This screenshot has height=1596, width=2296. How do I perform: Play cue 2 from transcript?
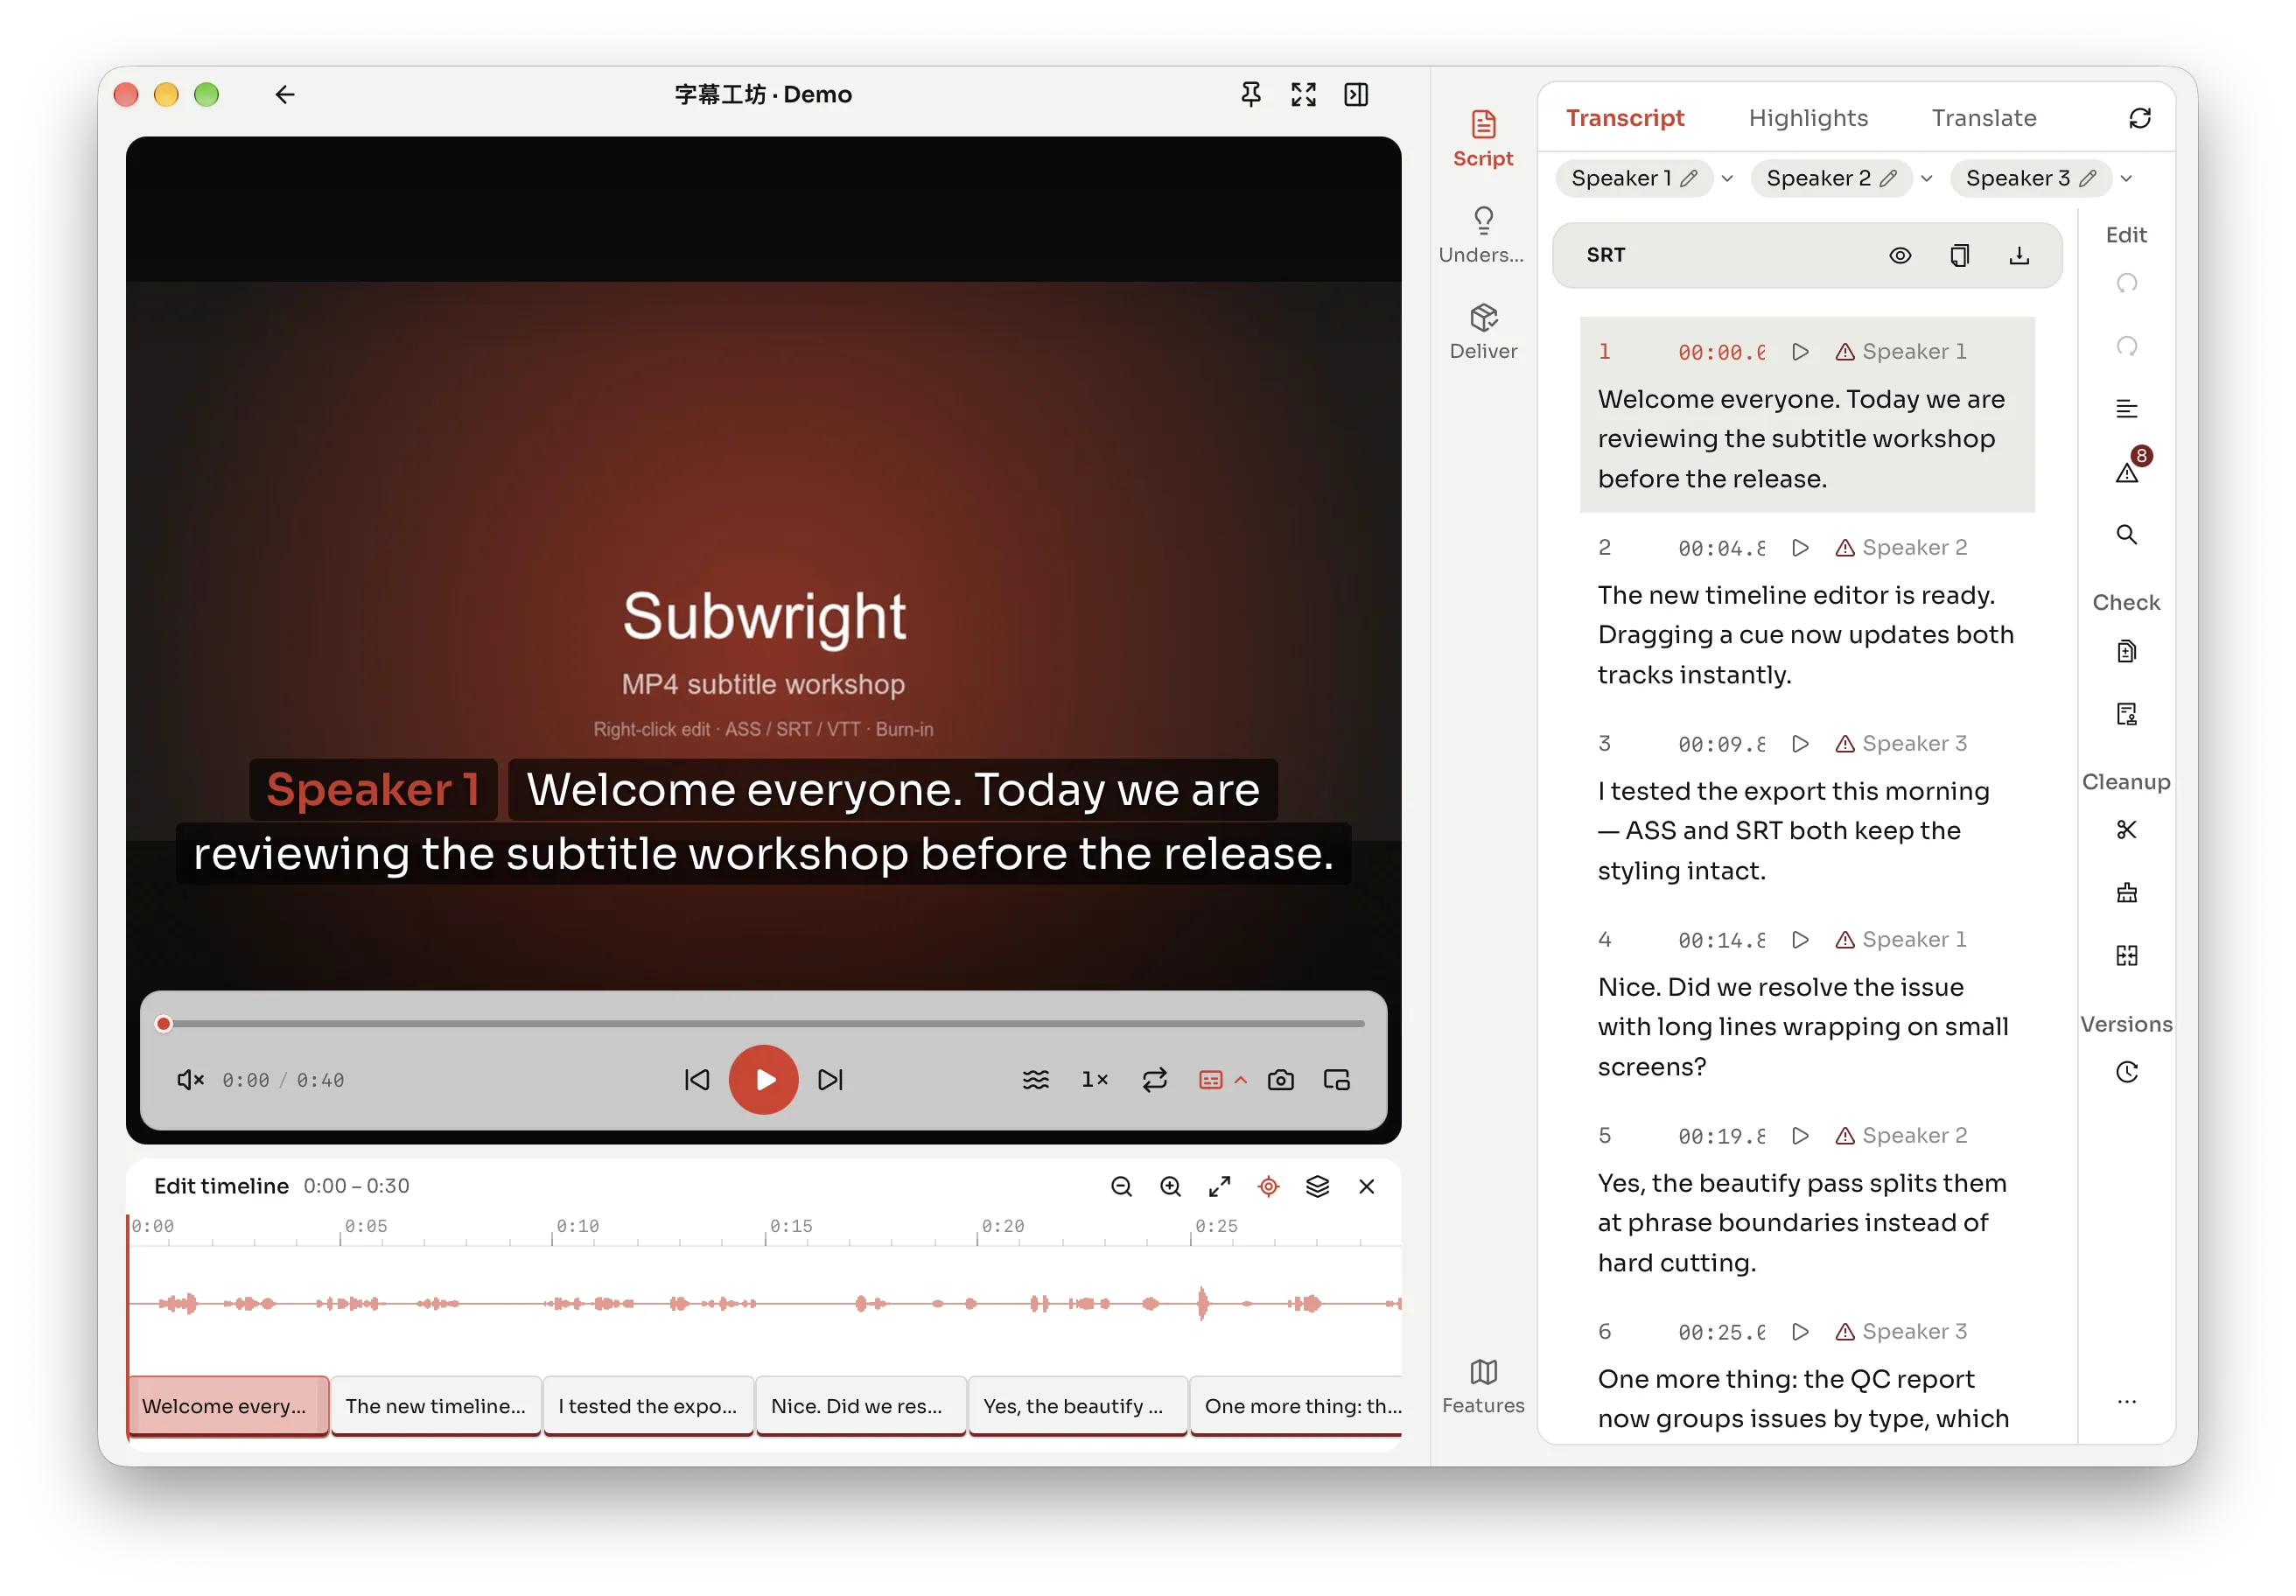click(x=1800, y=548)
